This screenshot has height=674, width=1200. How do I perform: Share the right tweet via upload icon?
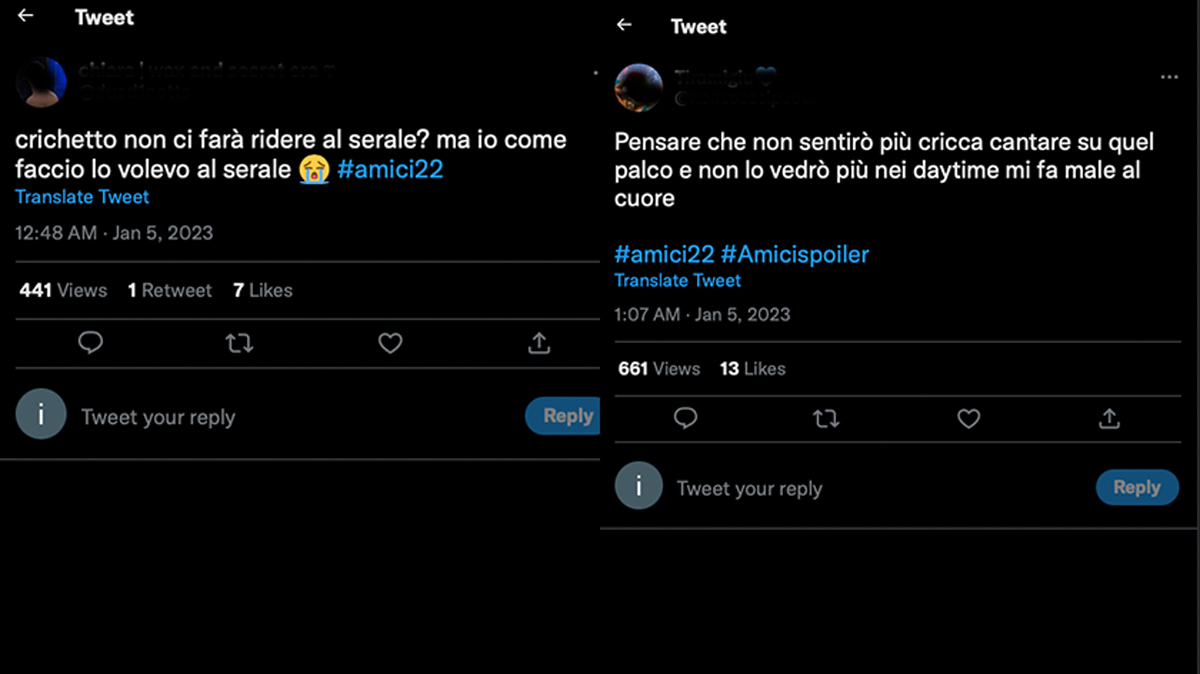pos(1109,418)
